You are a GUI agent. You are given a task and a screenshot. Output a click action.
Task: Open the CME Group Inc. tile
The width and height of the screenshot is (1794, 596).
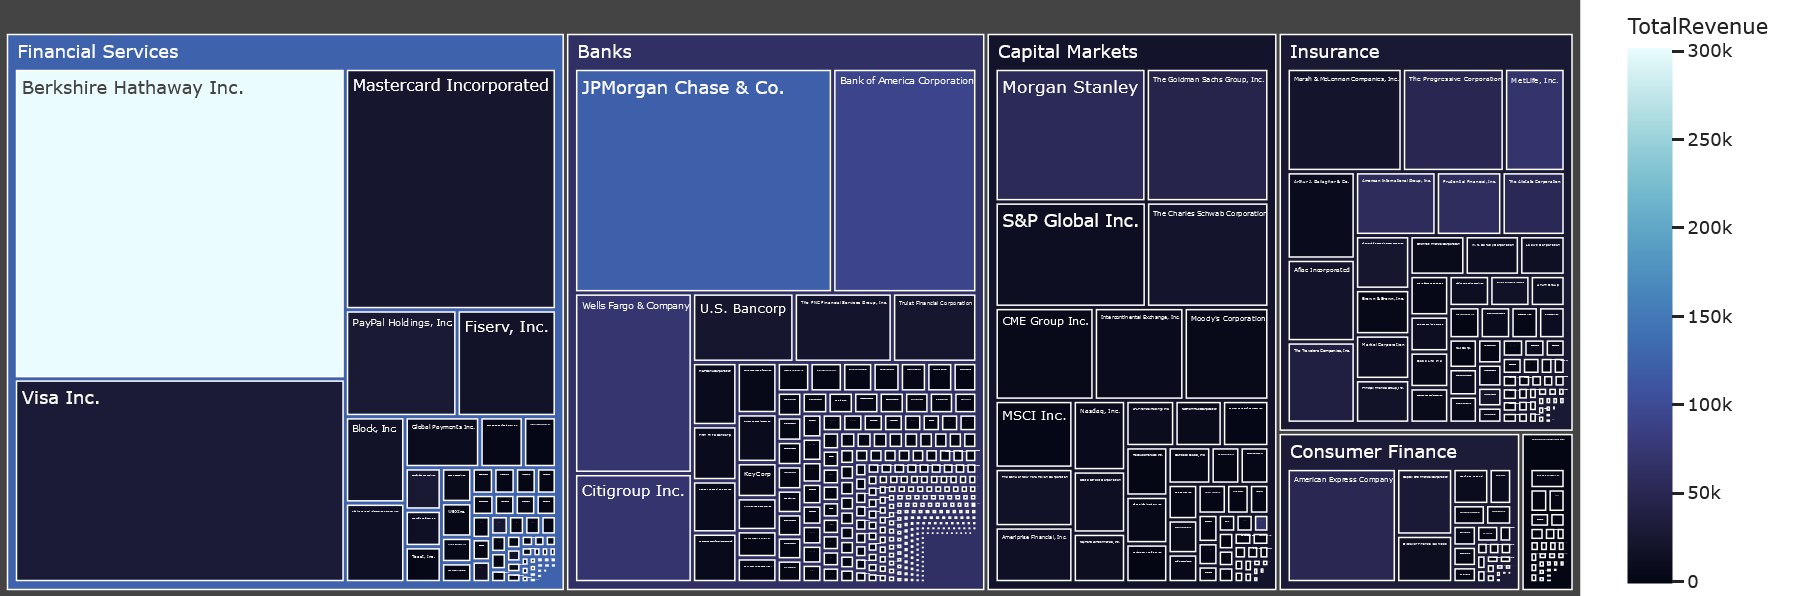pos(1044,354)
